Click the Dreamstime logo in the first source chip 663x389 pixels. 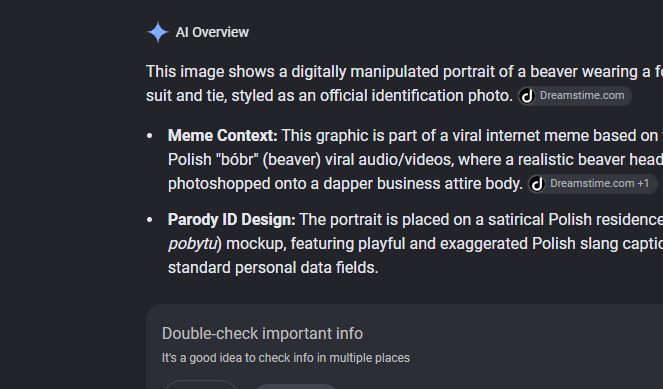527,96
